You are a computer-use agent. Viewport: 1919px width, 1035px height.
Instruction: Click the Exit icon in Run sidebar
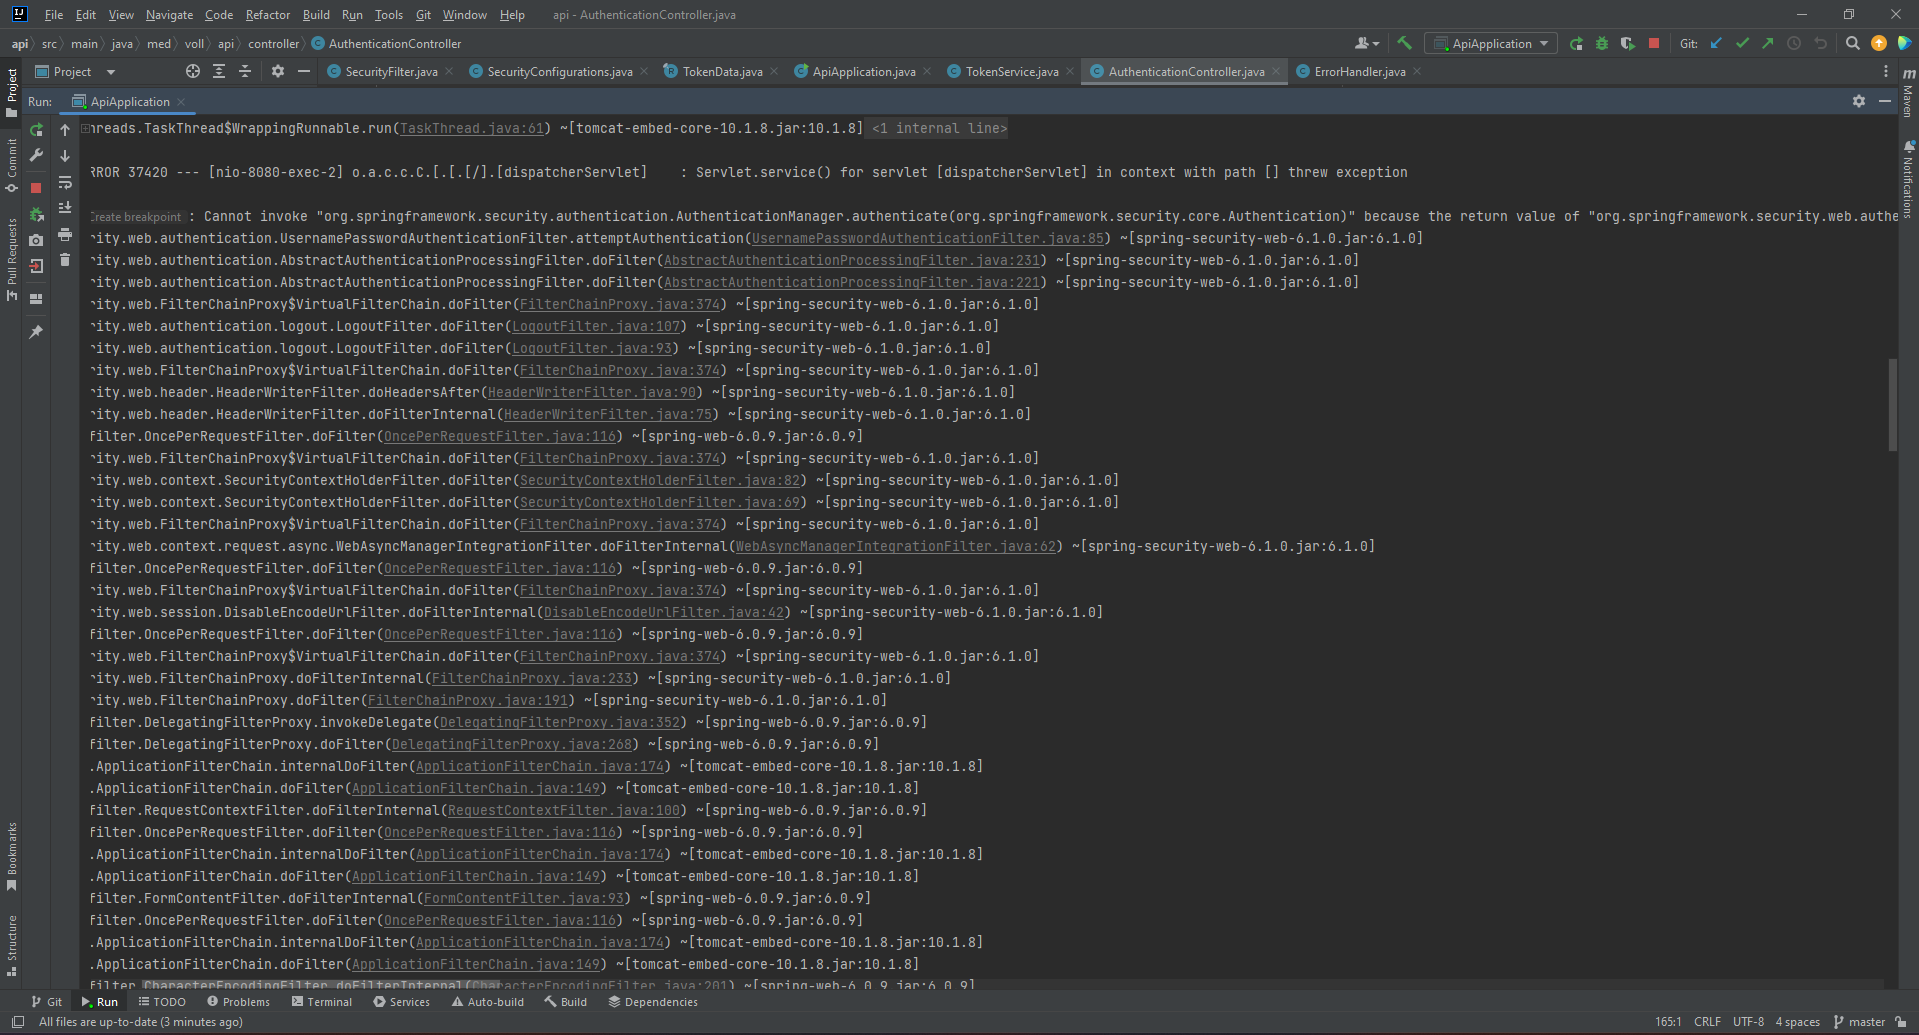click(x=36, y=266)
